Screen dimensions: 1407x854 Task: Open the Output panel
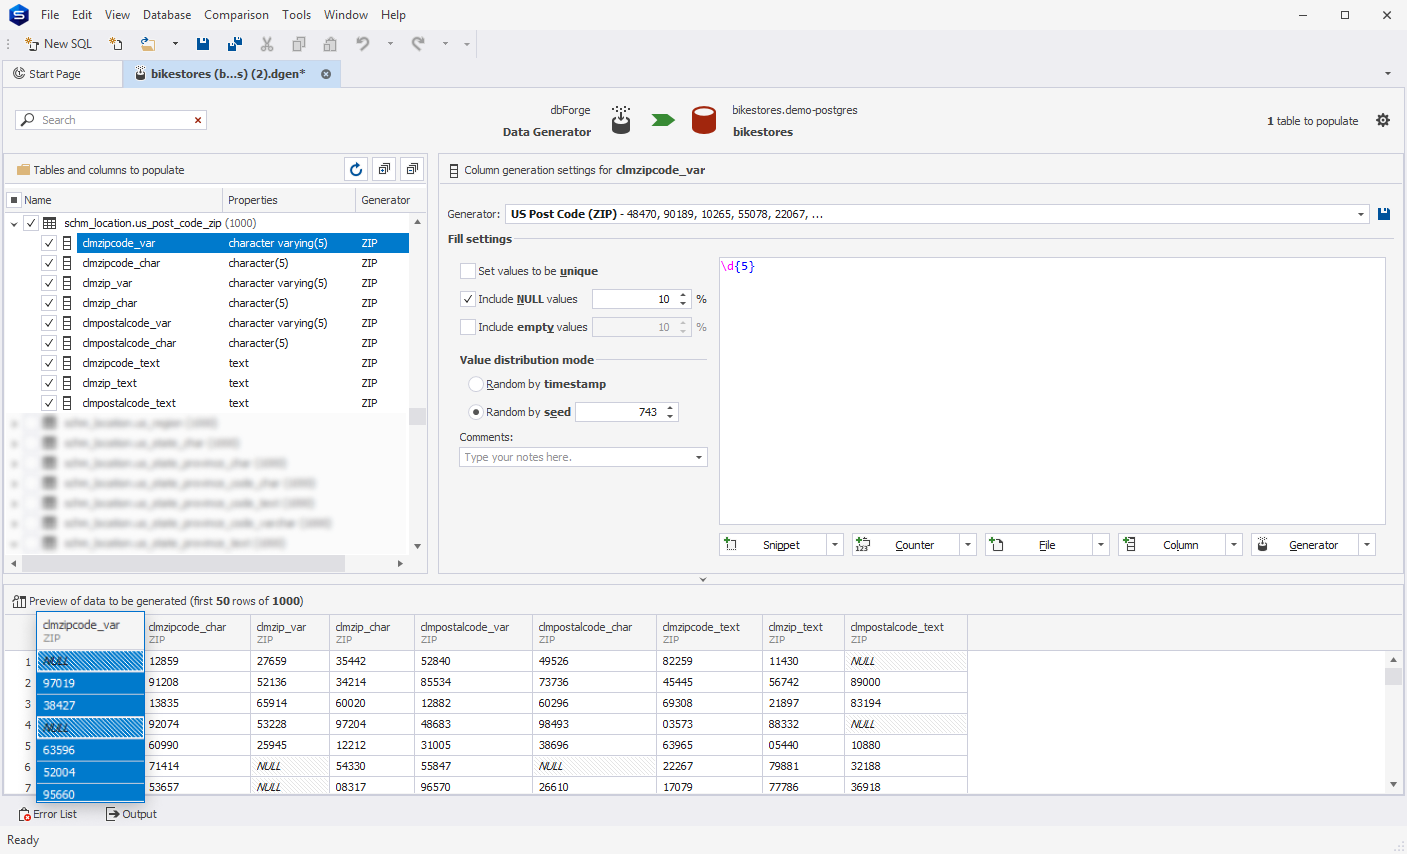[132, 814]
